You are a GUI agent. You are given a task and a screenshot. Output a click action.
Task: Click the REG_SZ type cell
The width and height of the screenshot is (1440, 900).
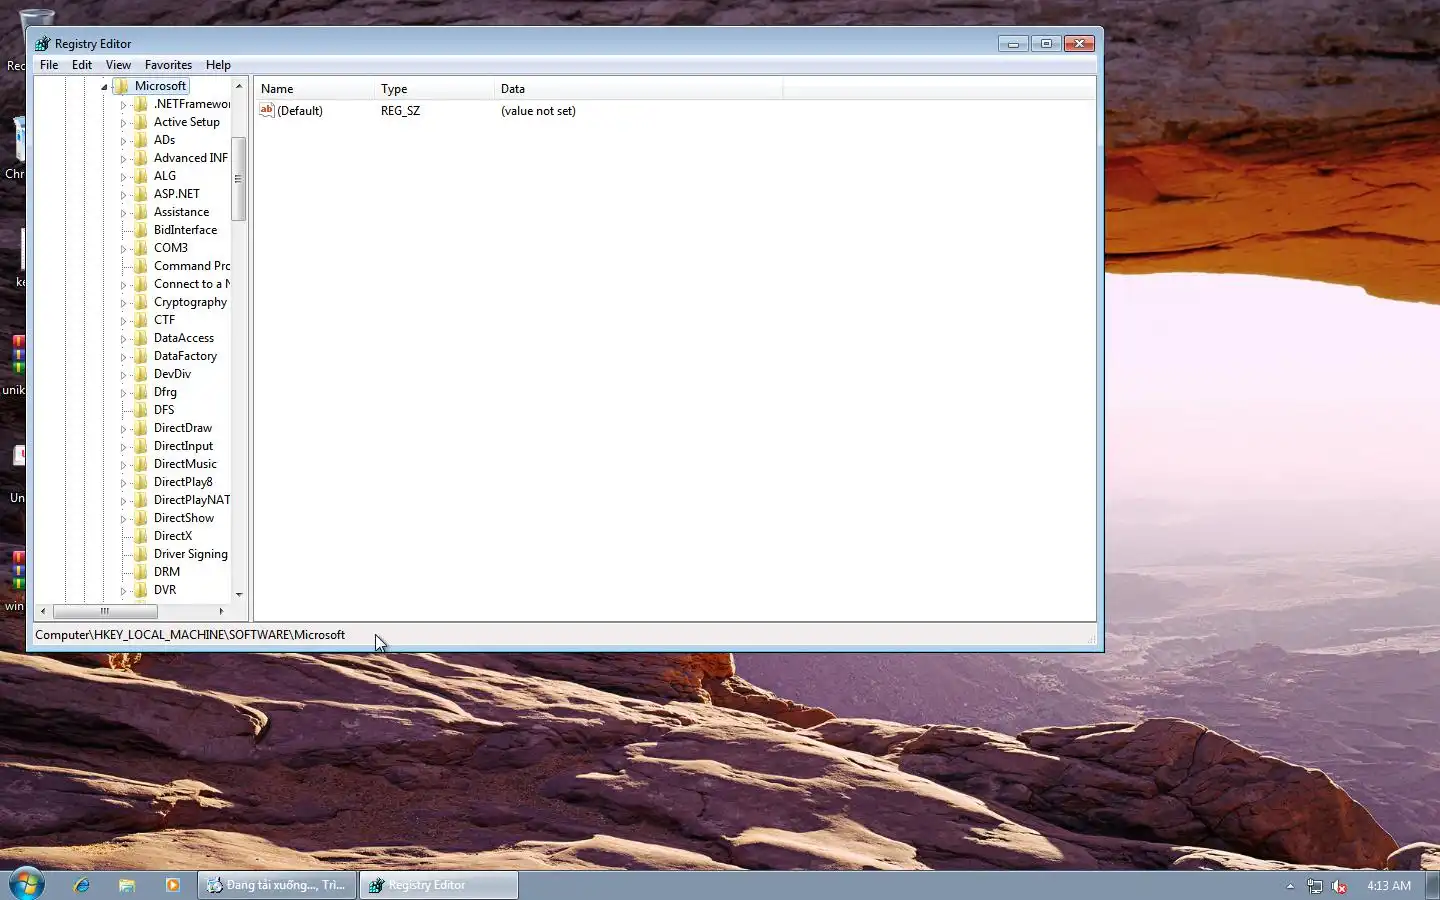pyautogui.click(x=400, y=111)
